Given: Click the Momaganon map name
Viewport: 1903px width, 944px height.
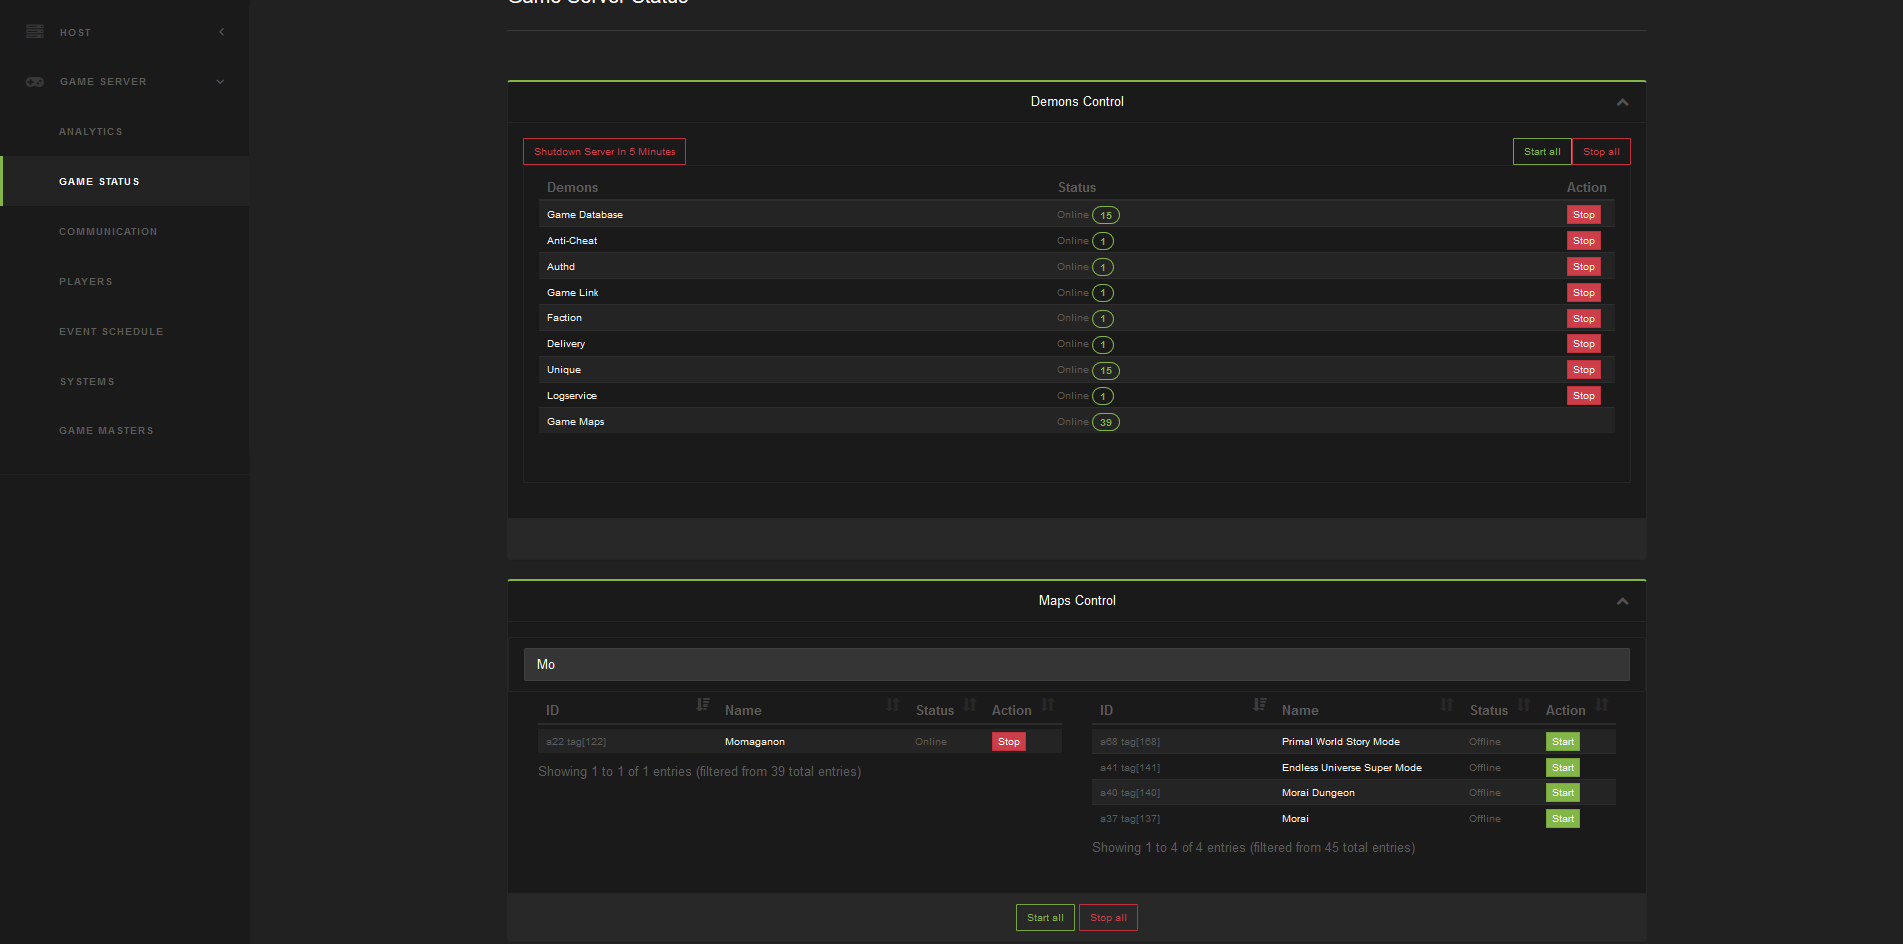Looking at the screenshot, I should click(755, 742).
